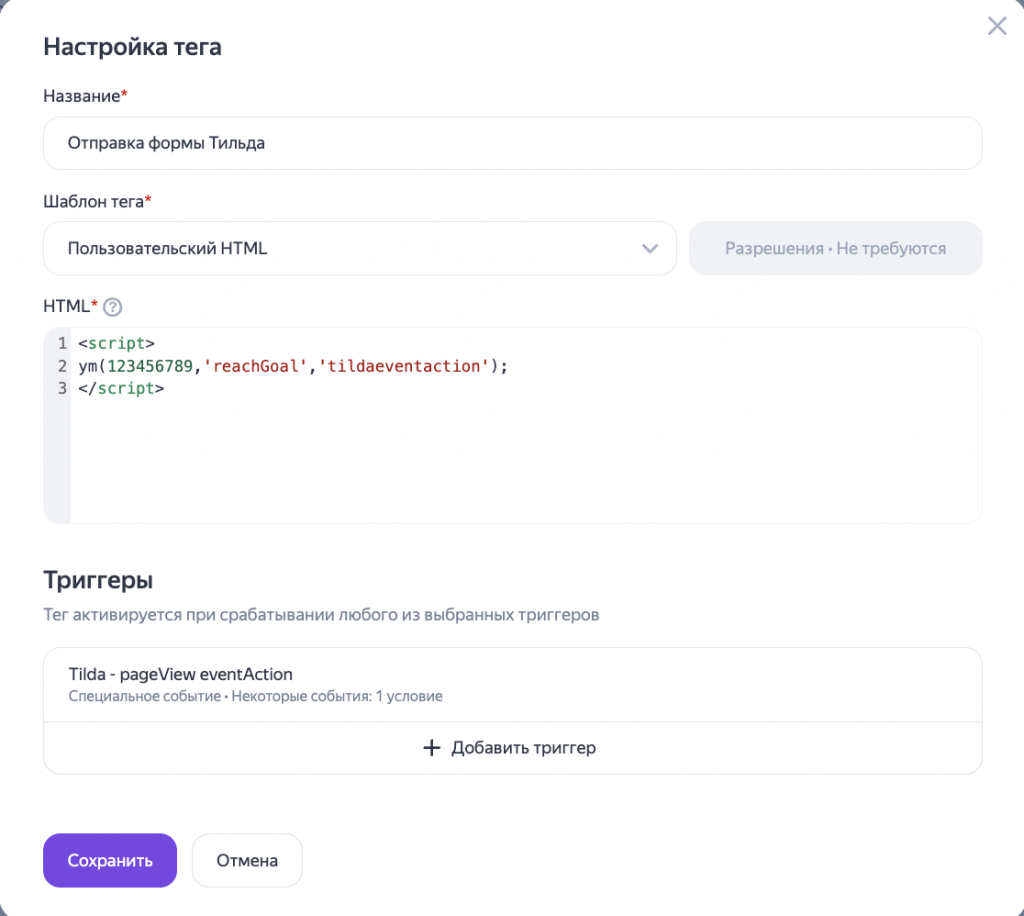This screenshot has width=1024, height=916.
Task: Click line number 3 in editor gutter
Action: [x=62, y=388]
